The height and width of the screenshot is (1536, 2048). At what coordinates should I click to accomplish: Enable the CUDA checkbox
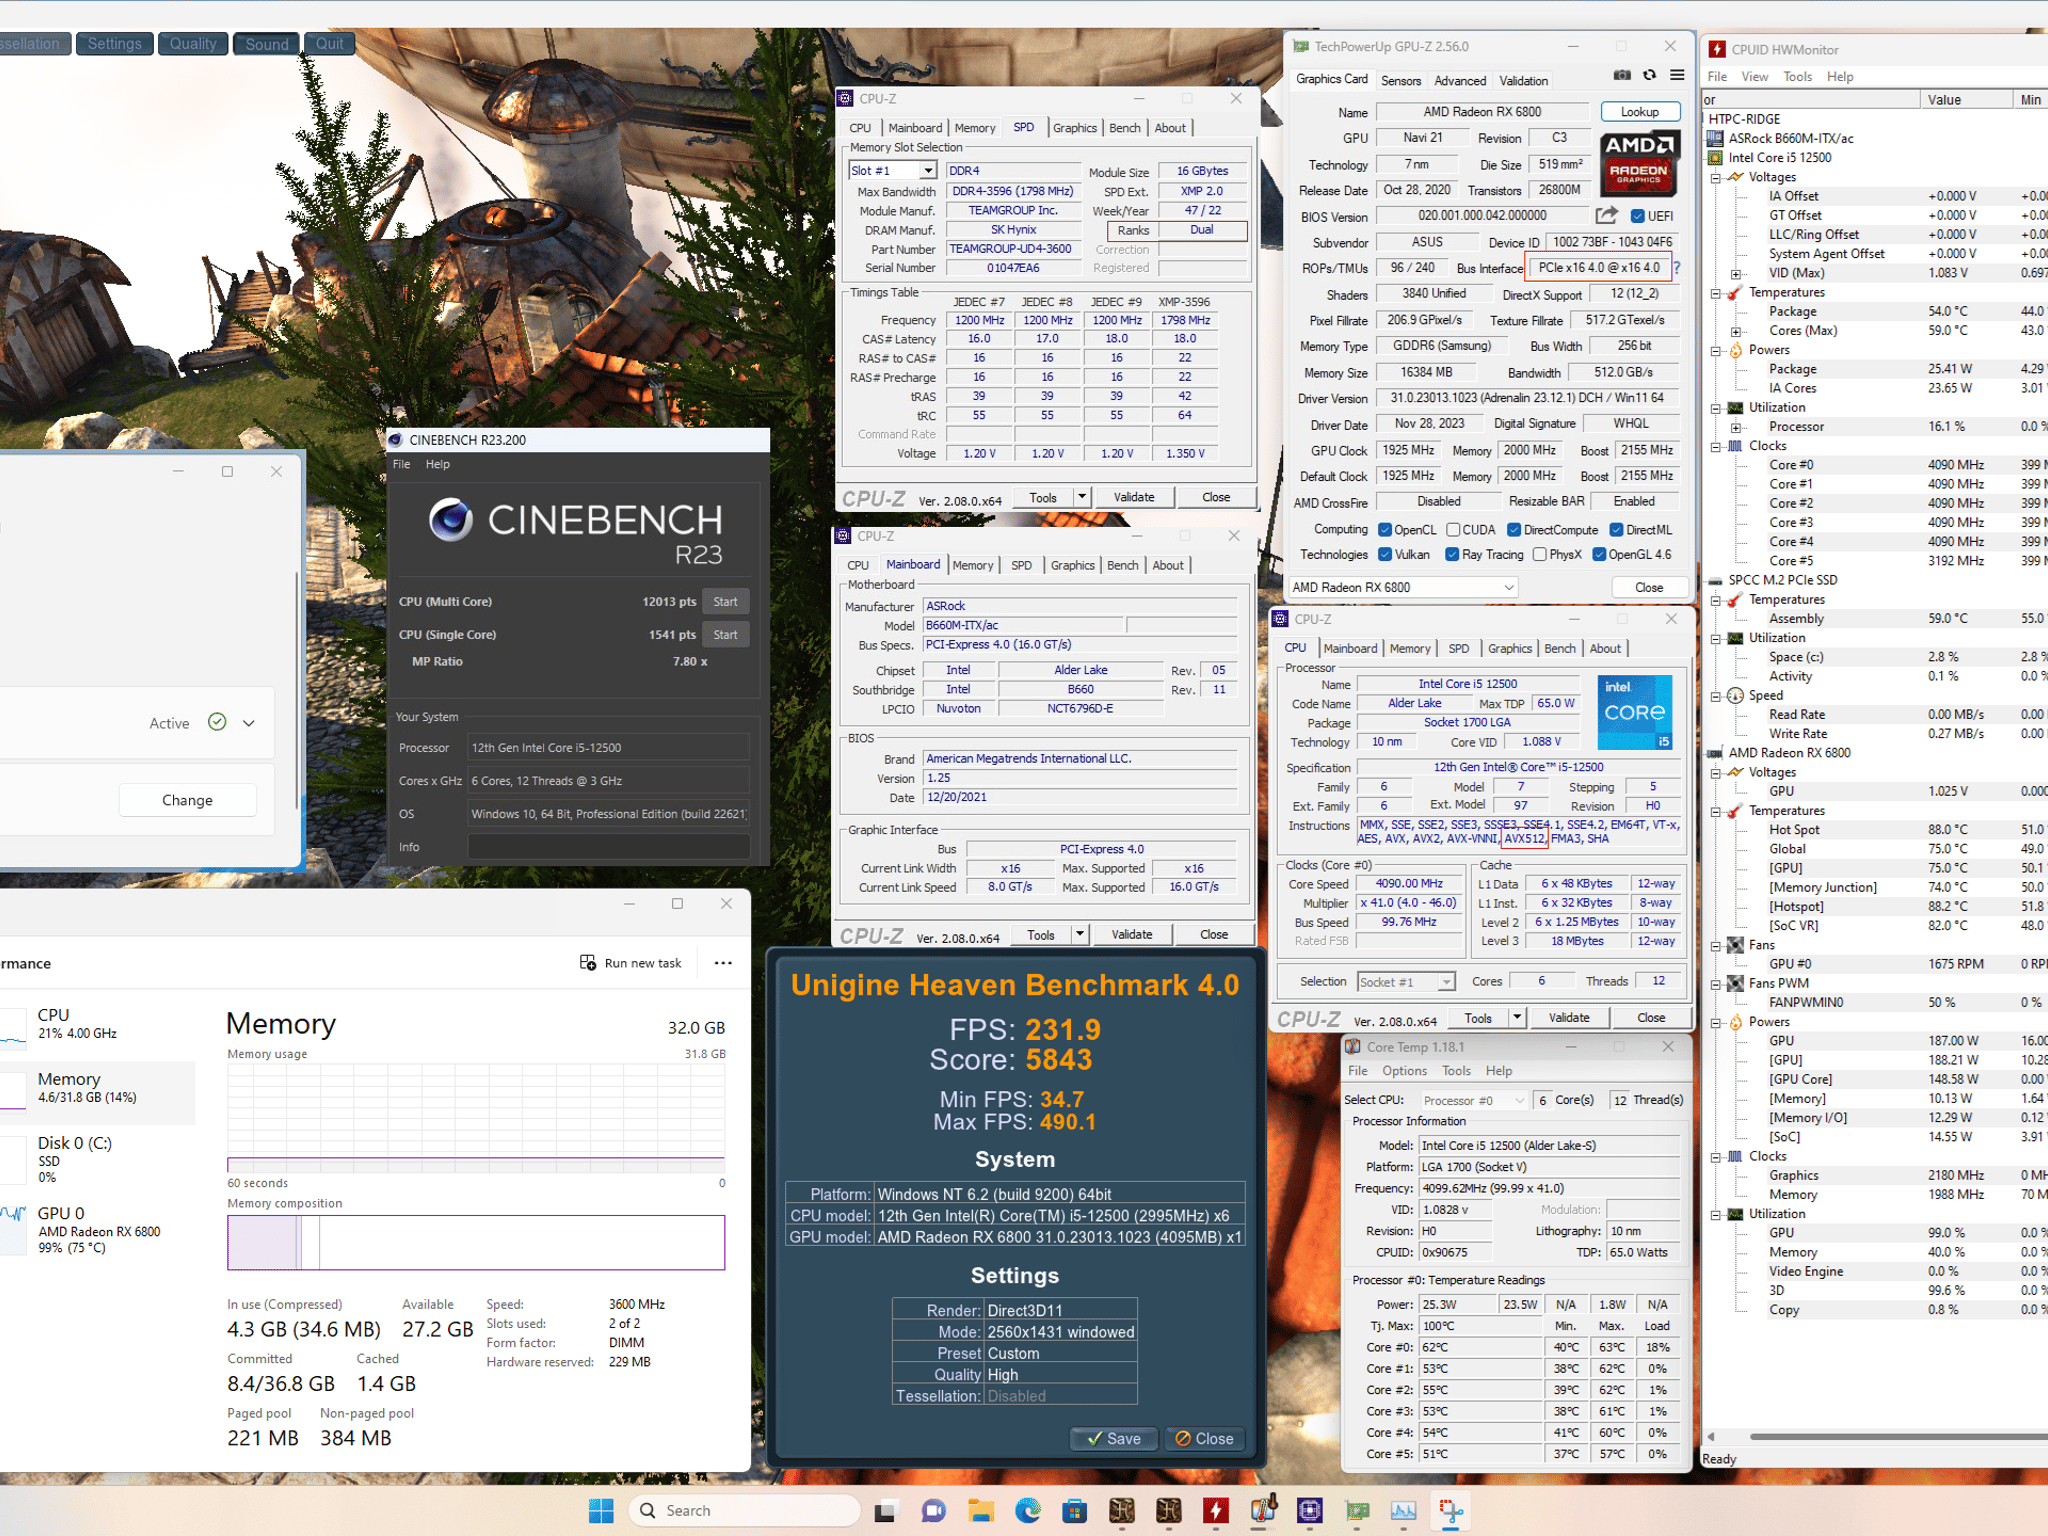pos(1453,530)
